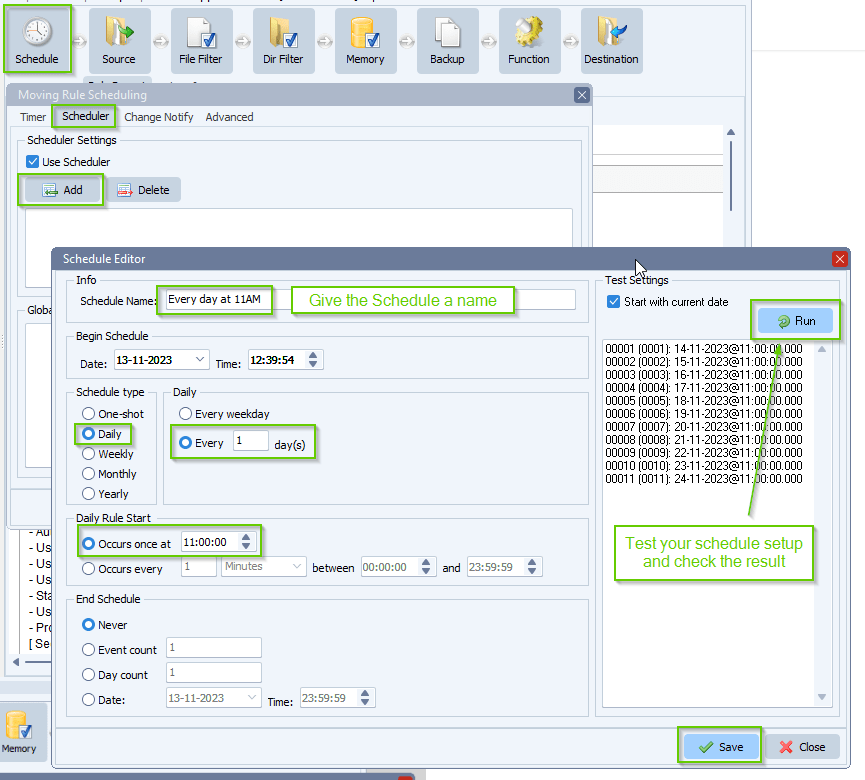
Task: Switch to the Advanced tab
Action: click(x=229, y=117)
